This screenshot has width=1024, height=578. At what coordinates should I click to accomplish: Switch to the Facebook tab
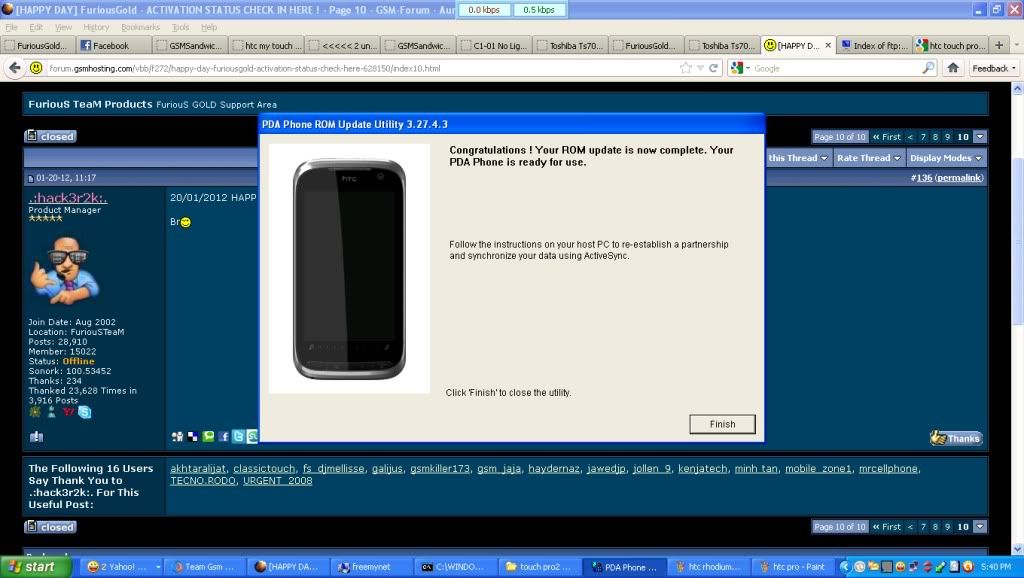(114, 45)
